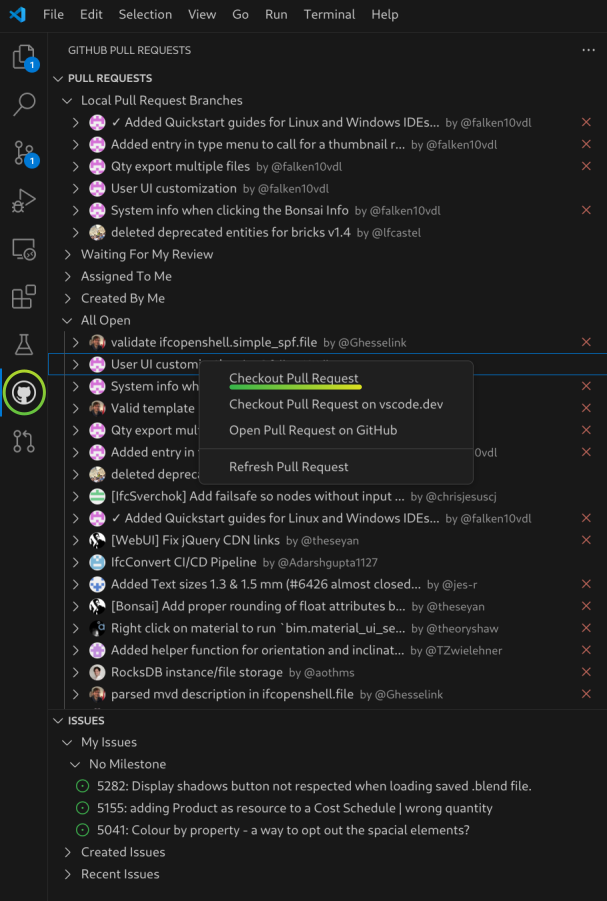Open the panel's more actions ellipsis
The width and height of the screenshot is (607, 901).
pos(589,51)
